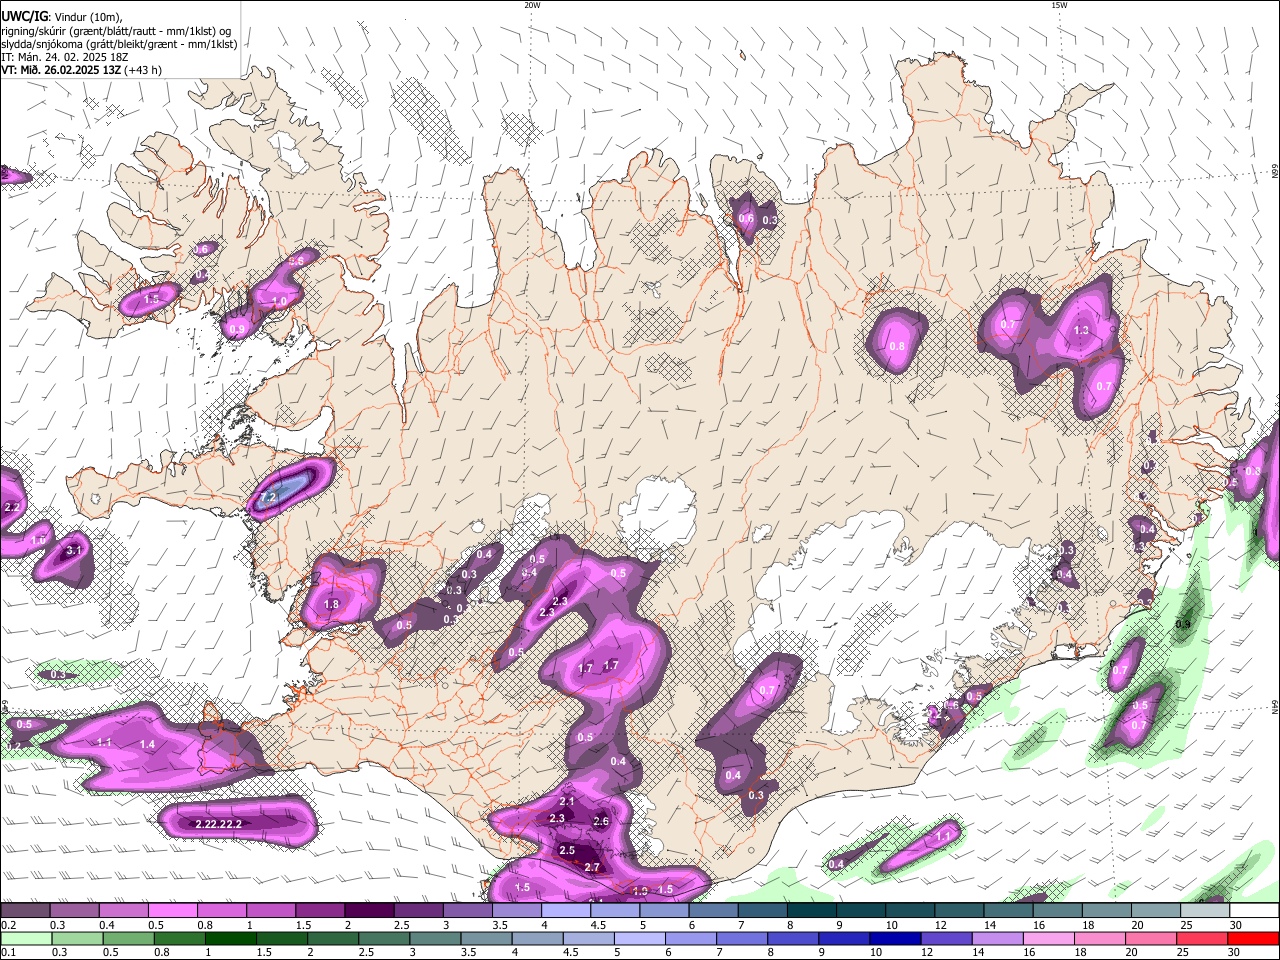Click the crimson 25–30 rain legend swatch
Image resolution: width=1280 pixels, height=960 pixels.
[x=1202, y=939]
